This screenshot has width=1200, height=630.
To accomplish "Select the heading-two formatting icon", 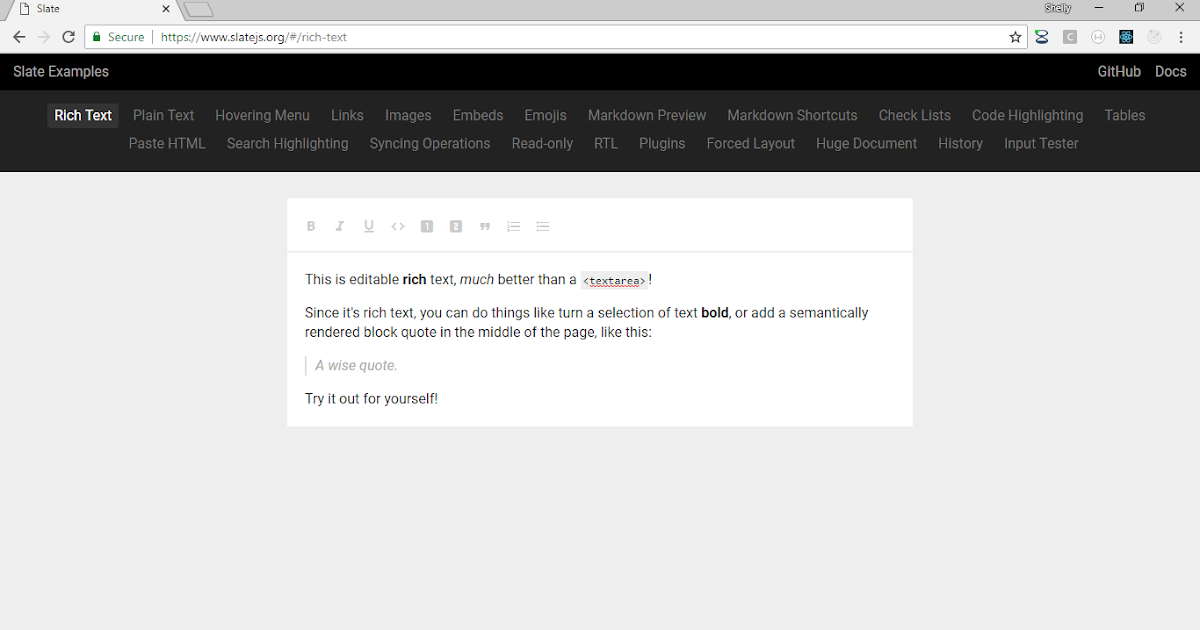I will (x=456, y=225).
